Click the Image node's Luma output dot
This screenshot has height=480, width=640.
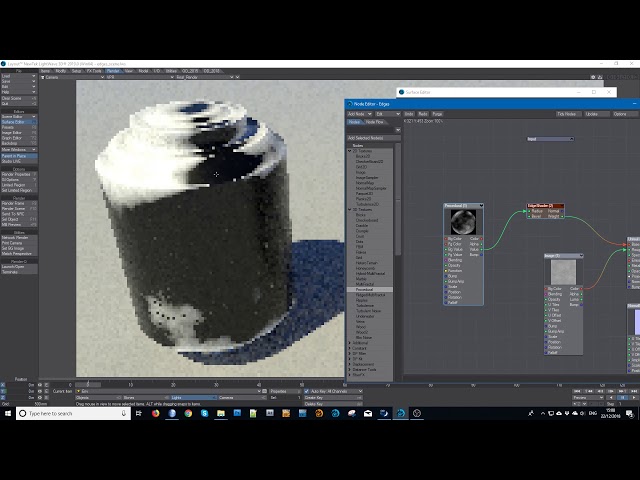point(581,299)
